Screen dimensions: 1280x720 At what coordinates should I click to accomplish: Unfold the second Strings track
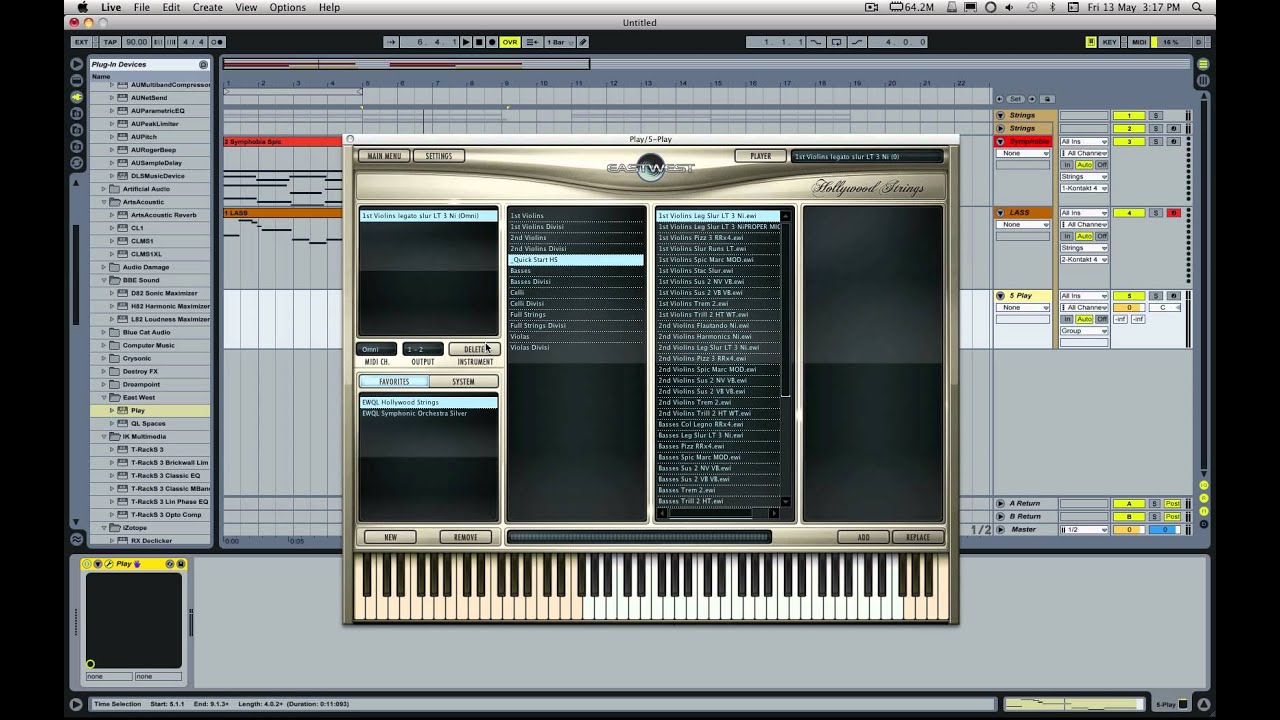click(1000, 128)
